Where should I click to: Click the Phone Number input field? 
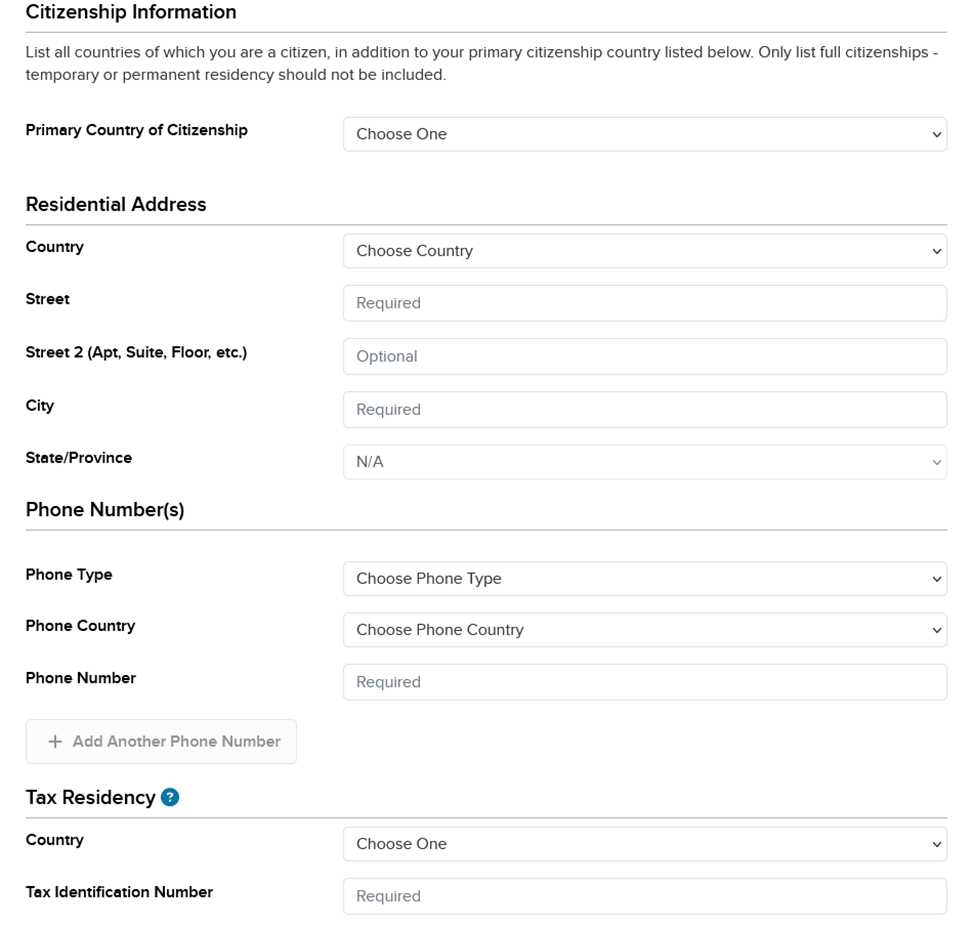tap(644, 682)
